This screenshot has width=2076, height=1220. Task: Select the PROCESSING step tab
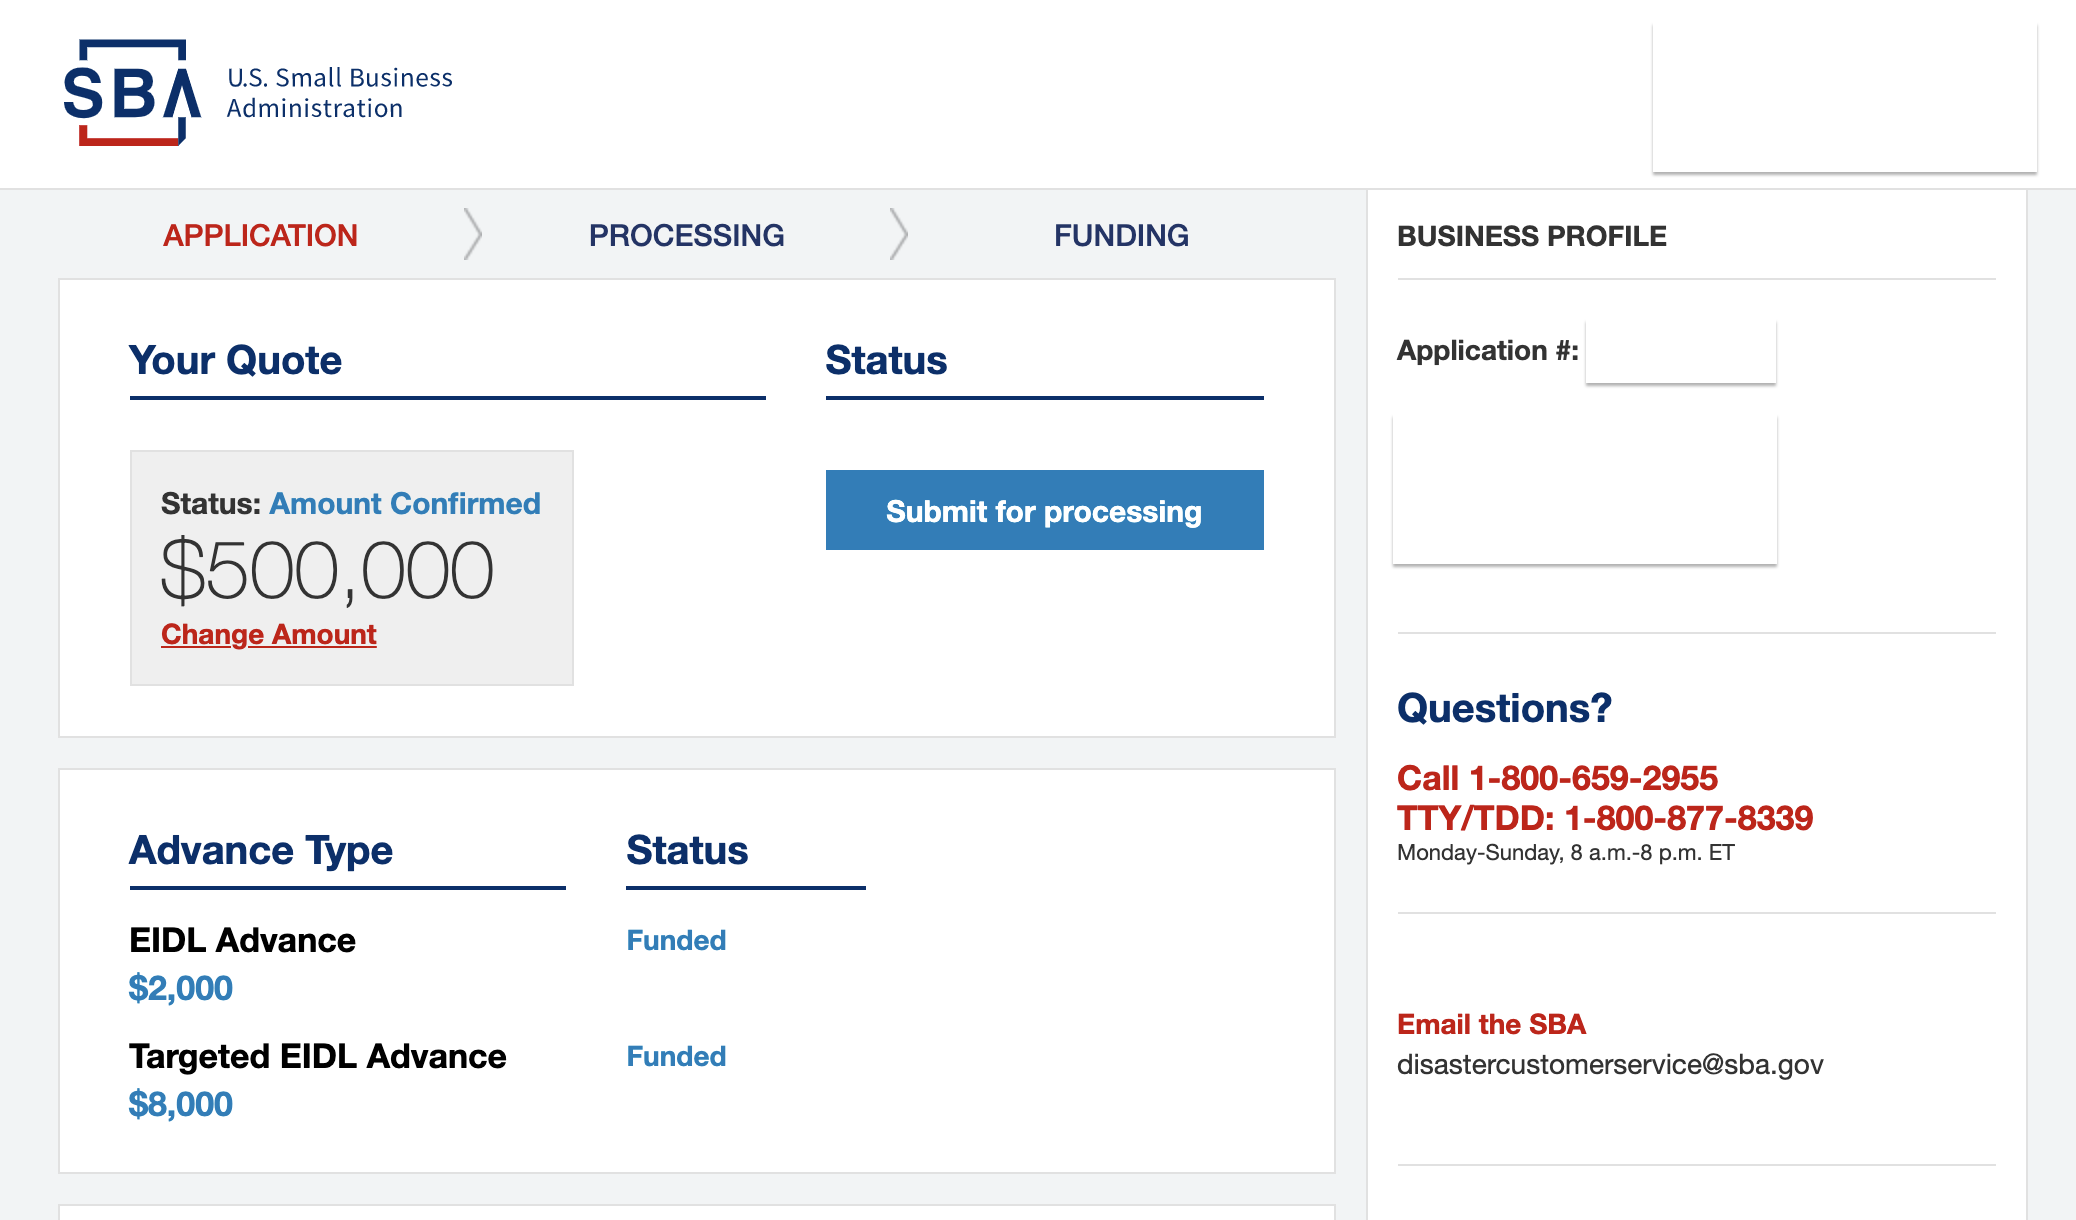point(686,235)
